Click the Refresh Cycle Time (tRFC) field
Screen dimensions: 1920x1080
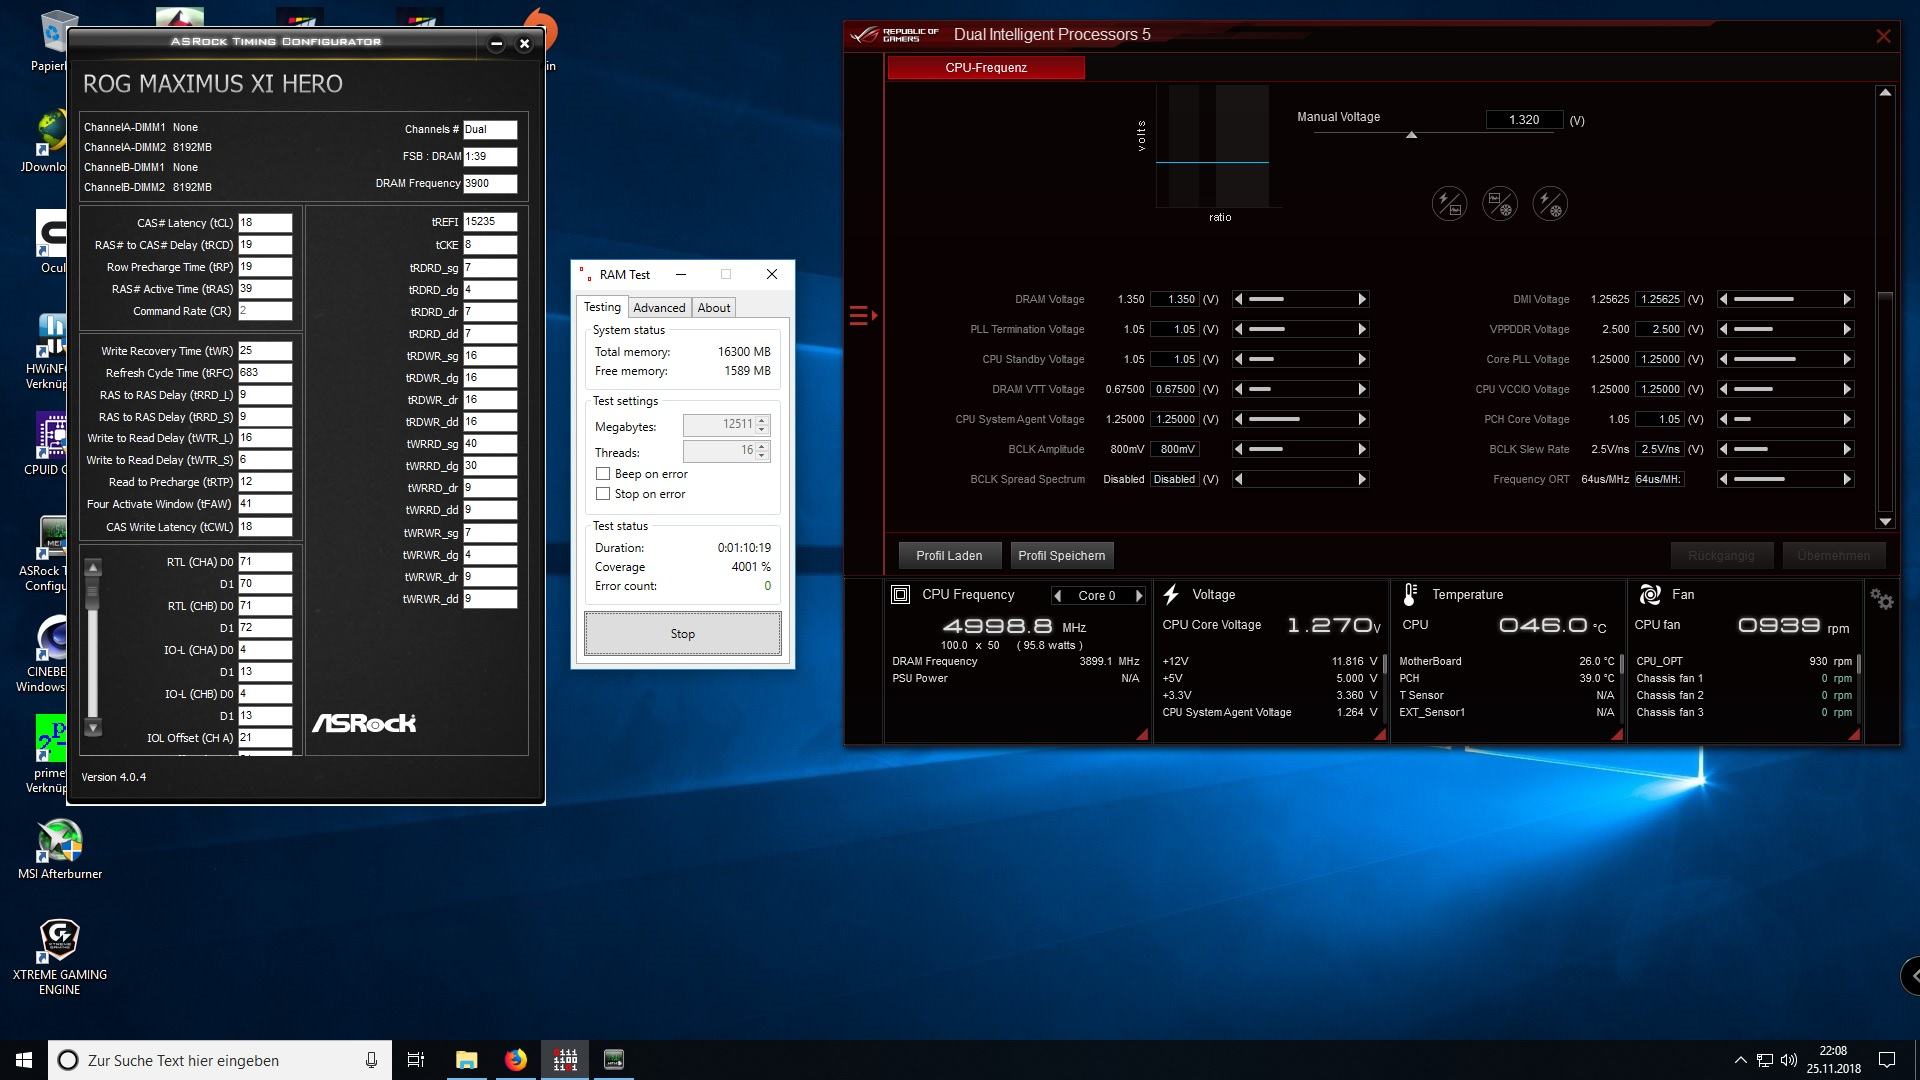[265, 373]
